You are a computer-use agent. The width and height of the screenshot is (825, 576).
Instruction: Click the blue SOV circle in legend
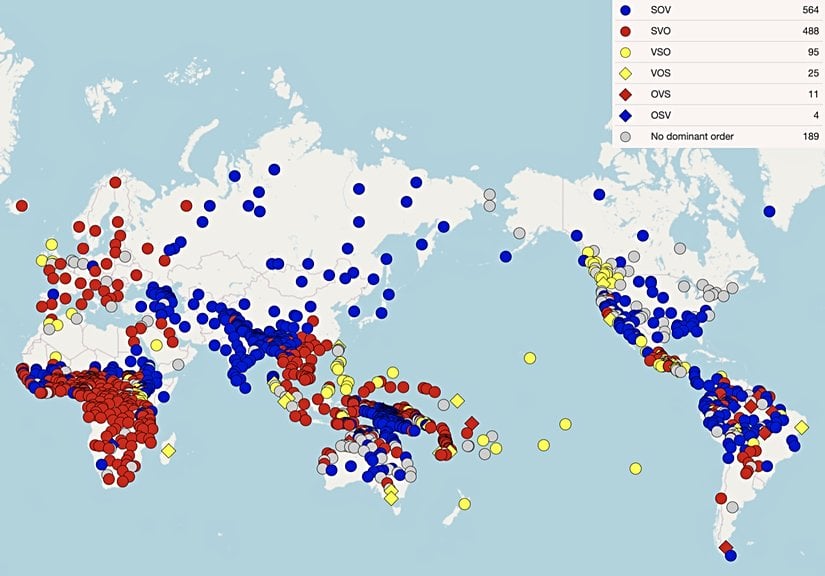pyautogui.click(x=626, y=10)
